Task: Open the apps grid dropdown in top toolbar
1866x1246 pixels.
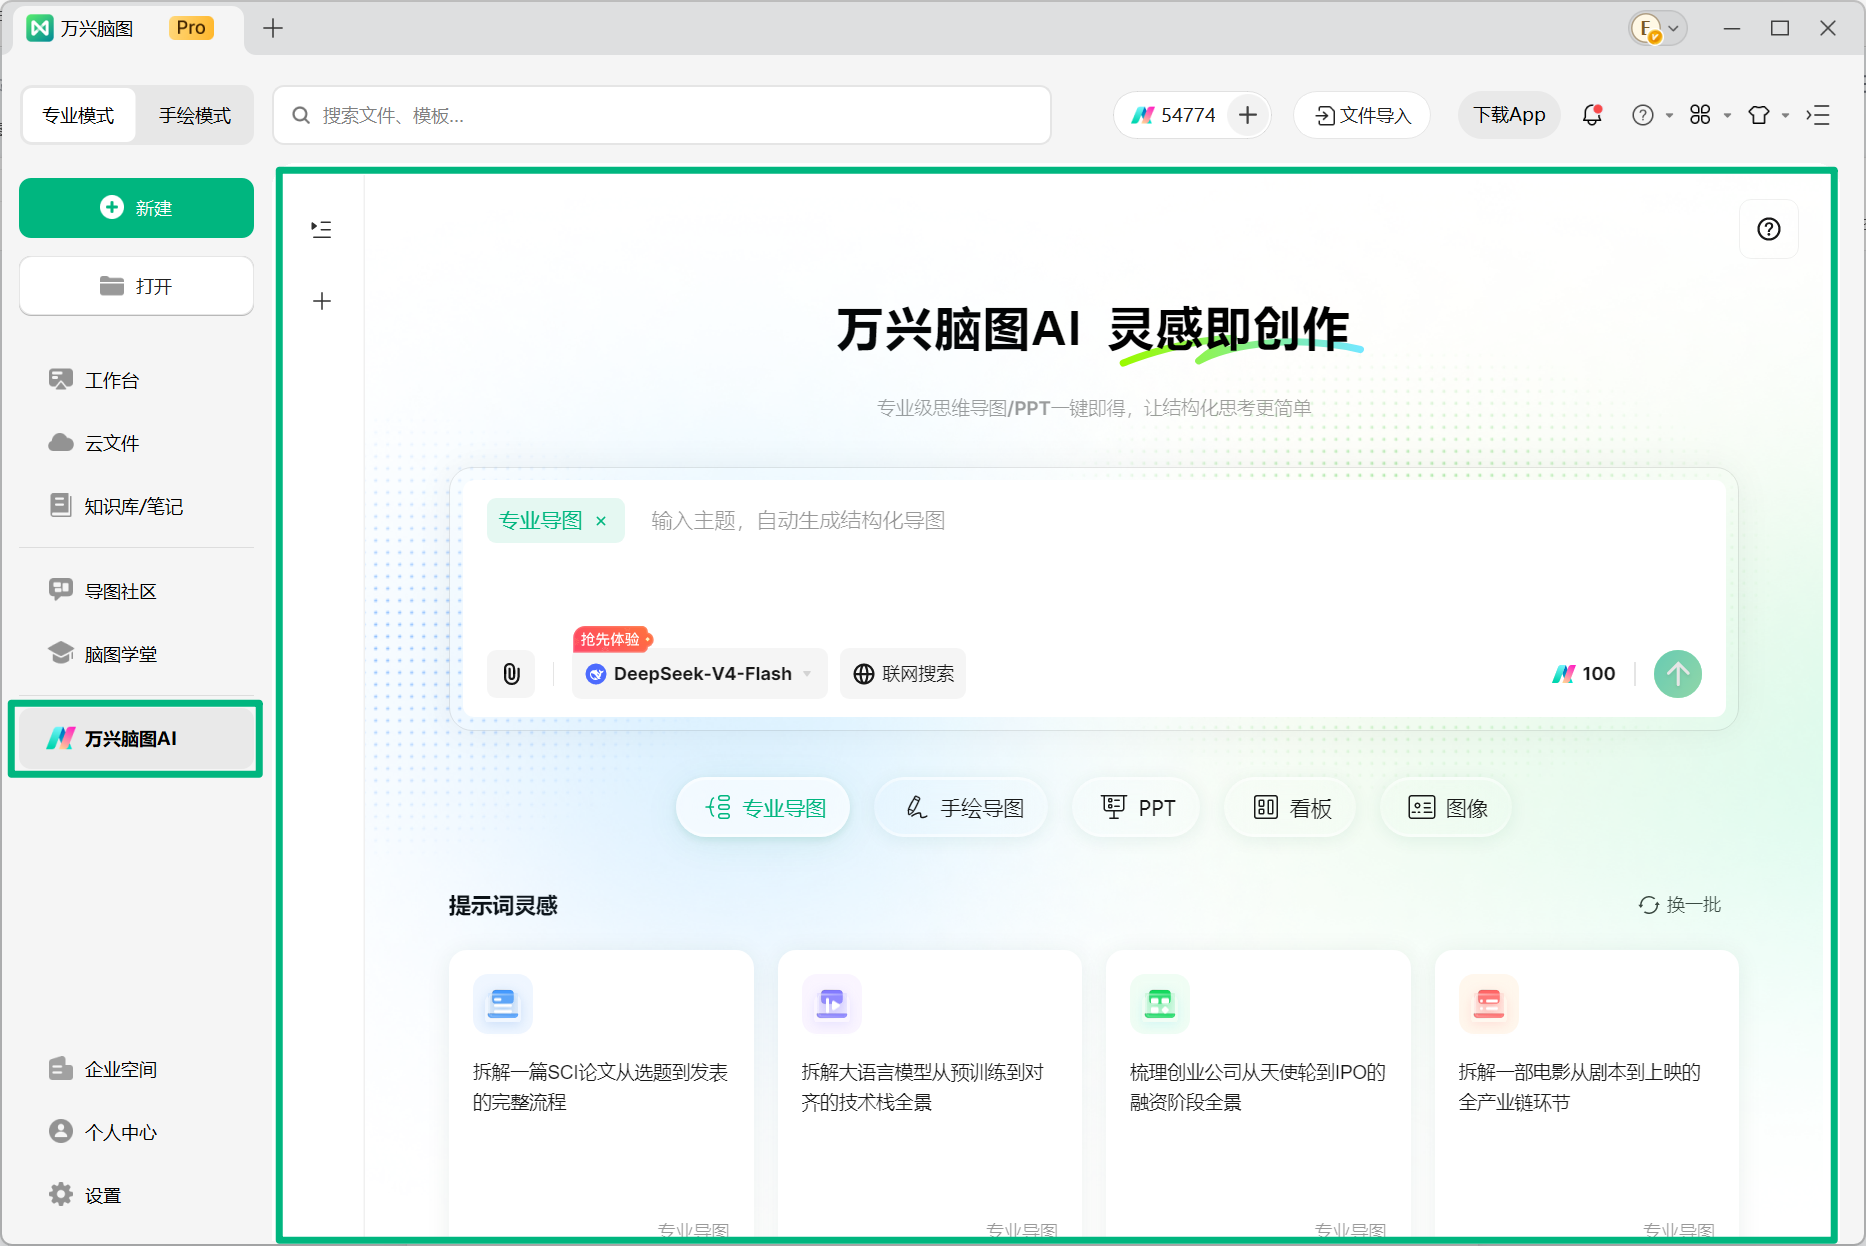Action: pyautogui.click(x=1709, y=115)
